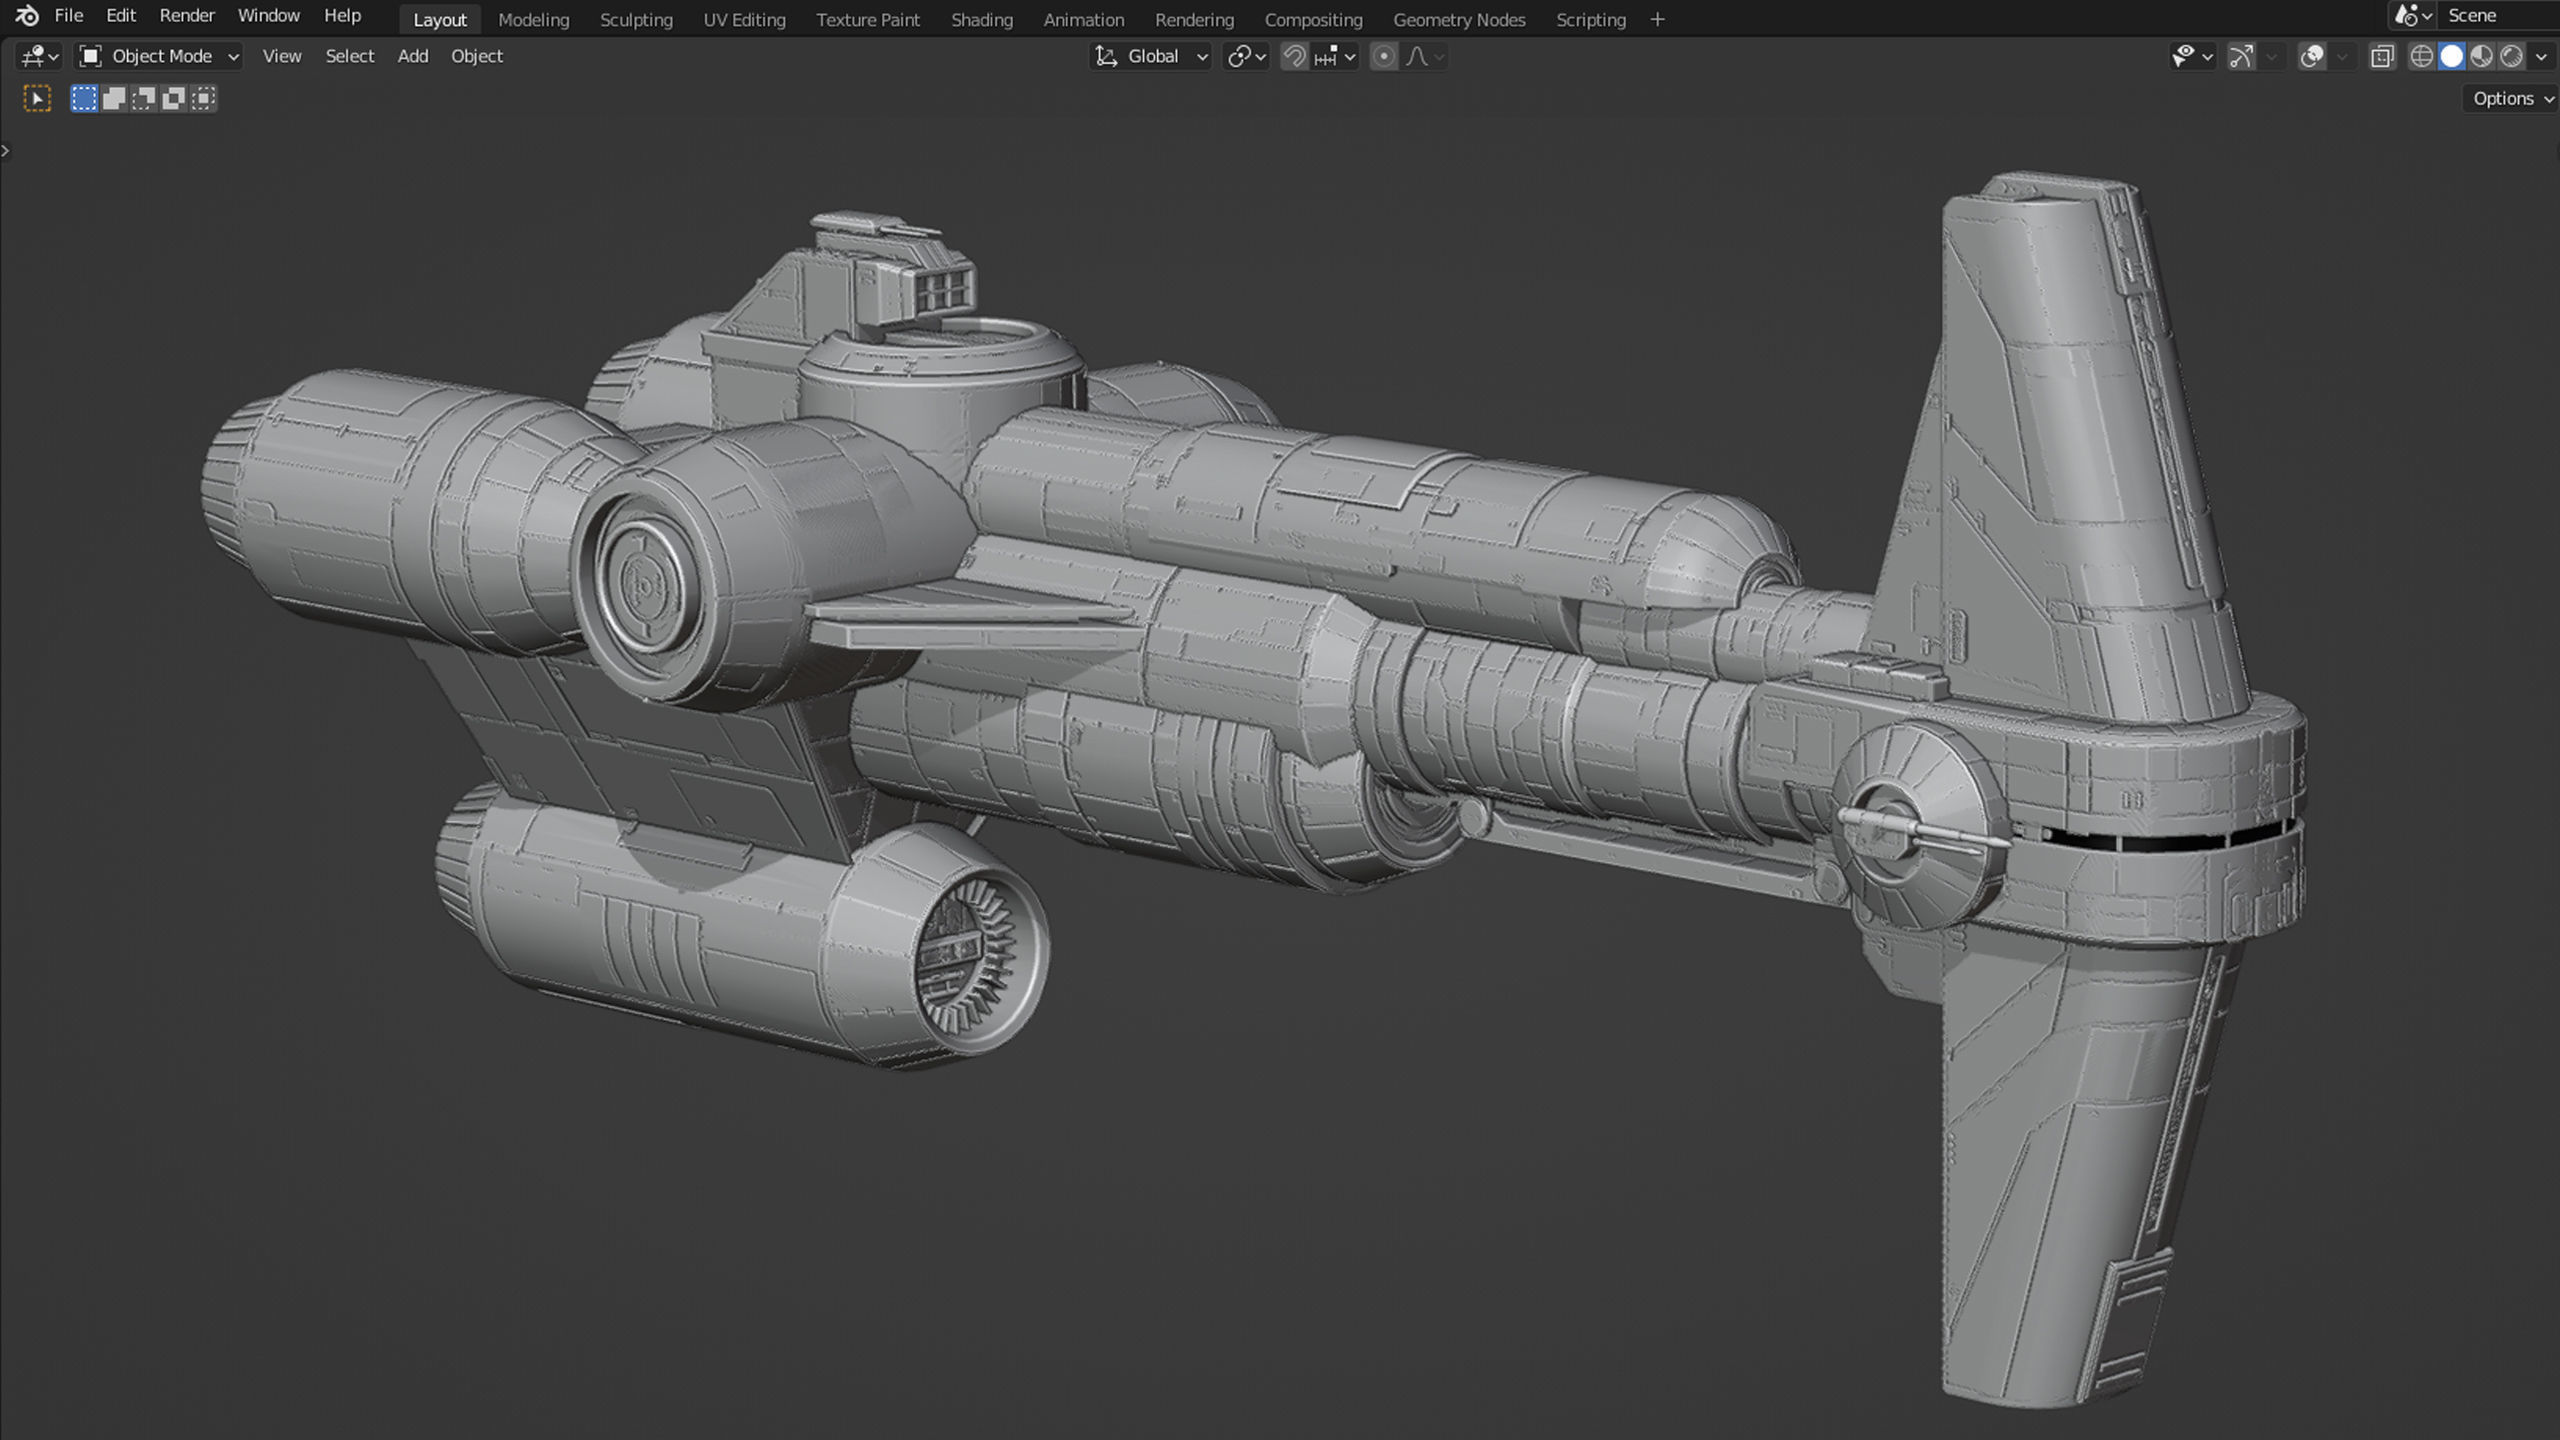Choose Extend selection mode icon
2560x1440 pixels.
pyautogui.click(x=114, y=98)
